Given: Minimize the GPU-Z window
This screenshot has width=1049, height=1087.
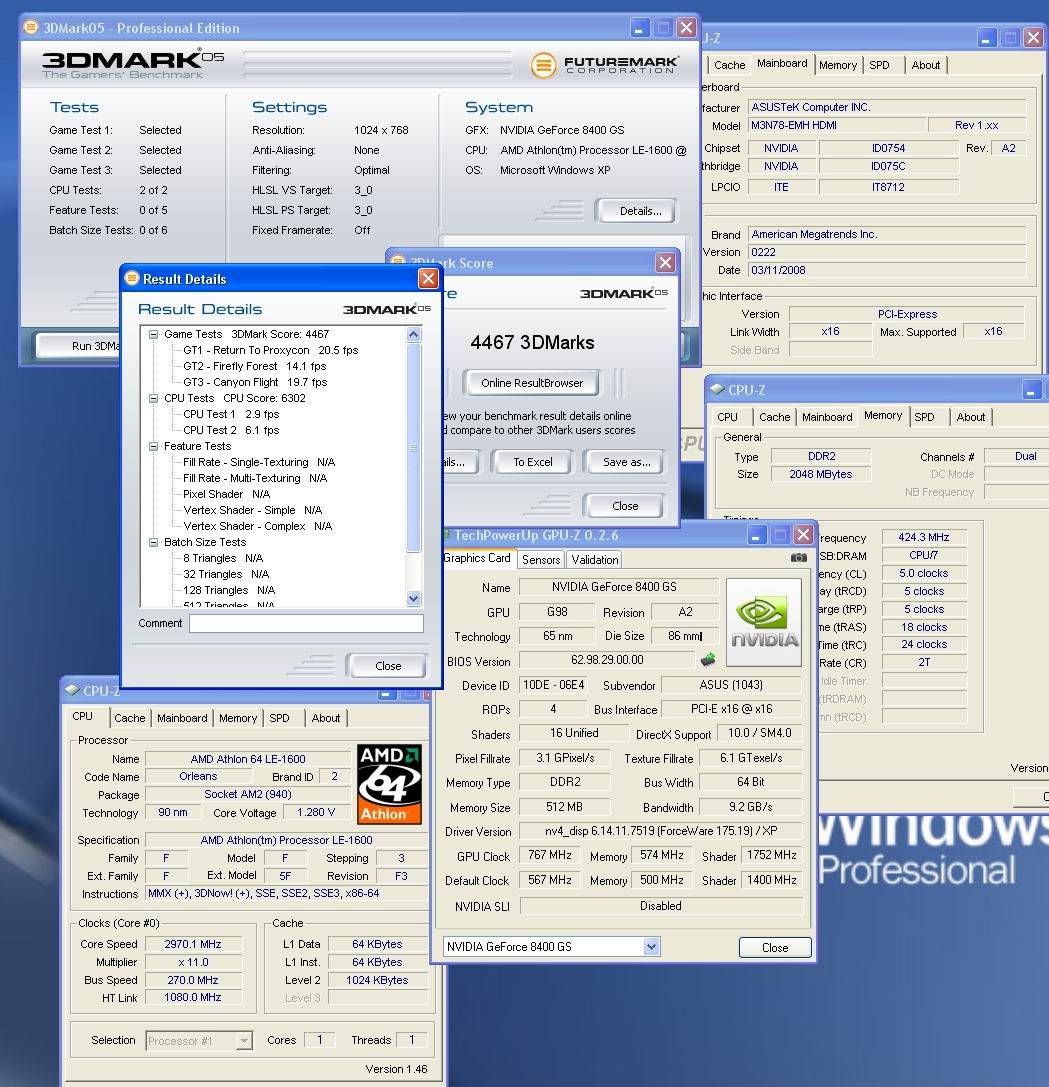Looking at the screenshot, I should [x=756, y=534].
